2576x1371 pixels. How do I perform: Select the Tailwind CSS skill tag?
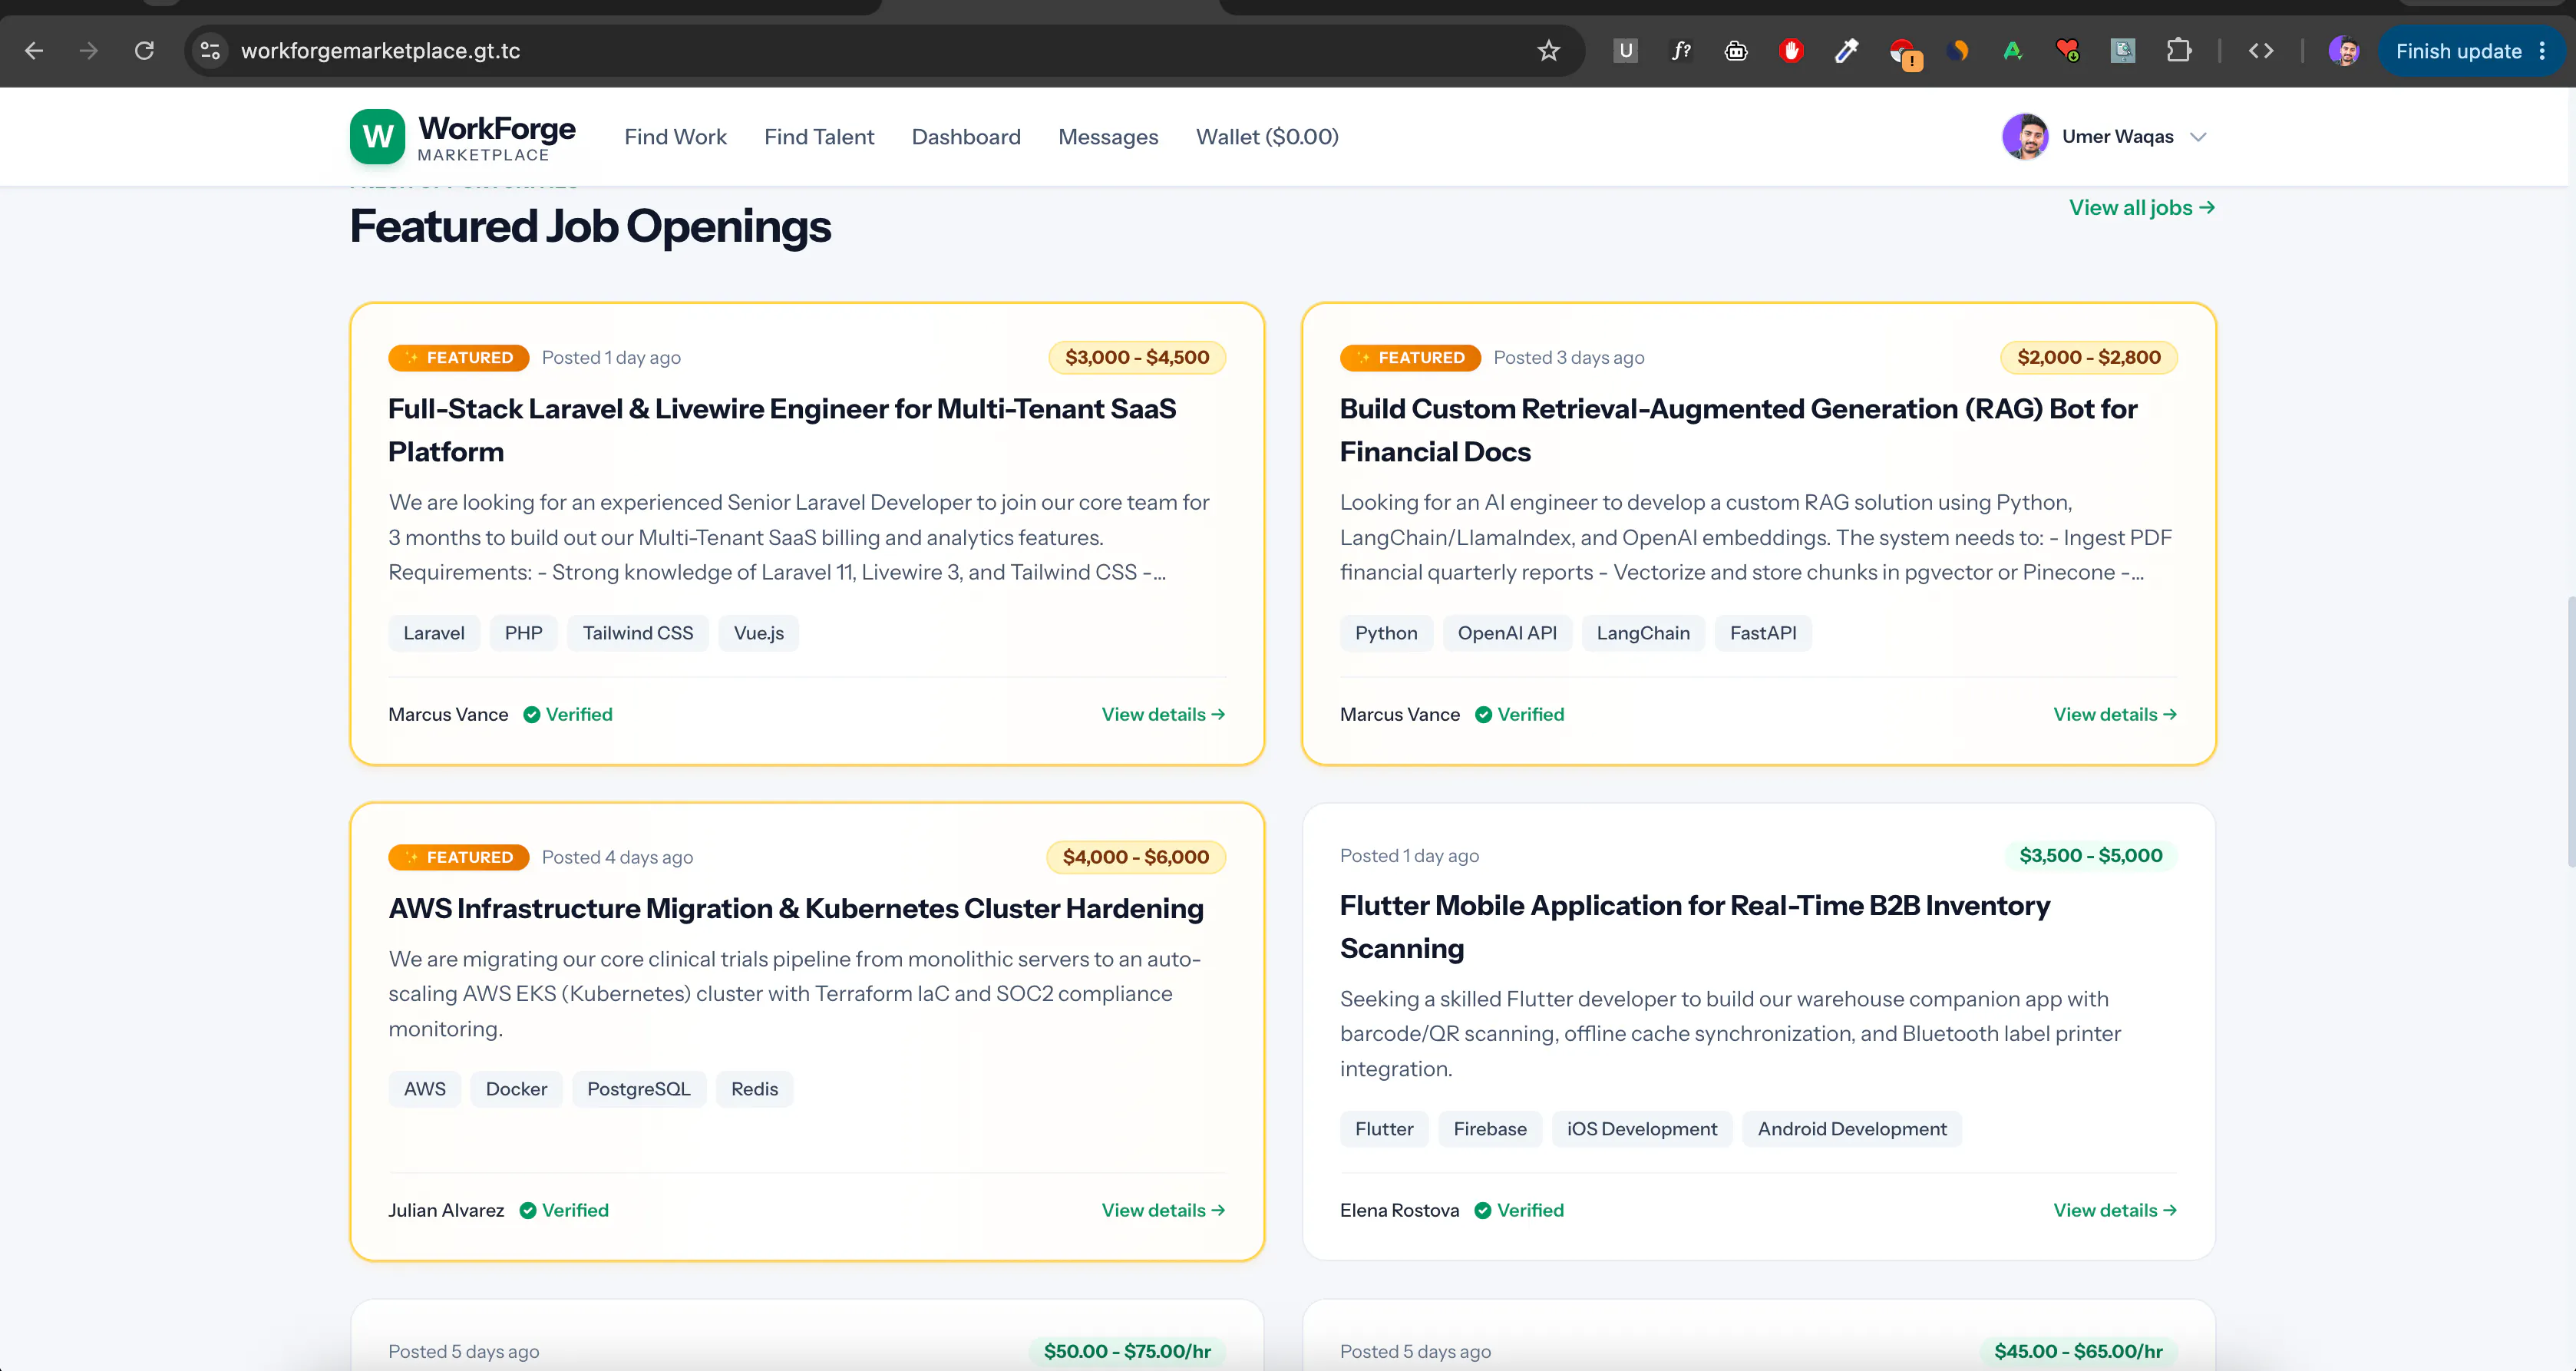638,633
